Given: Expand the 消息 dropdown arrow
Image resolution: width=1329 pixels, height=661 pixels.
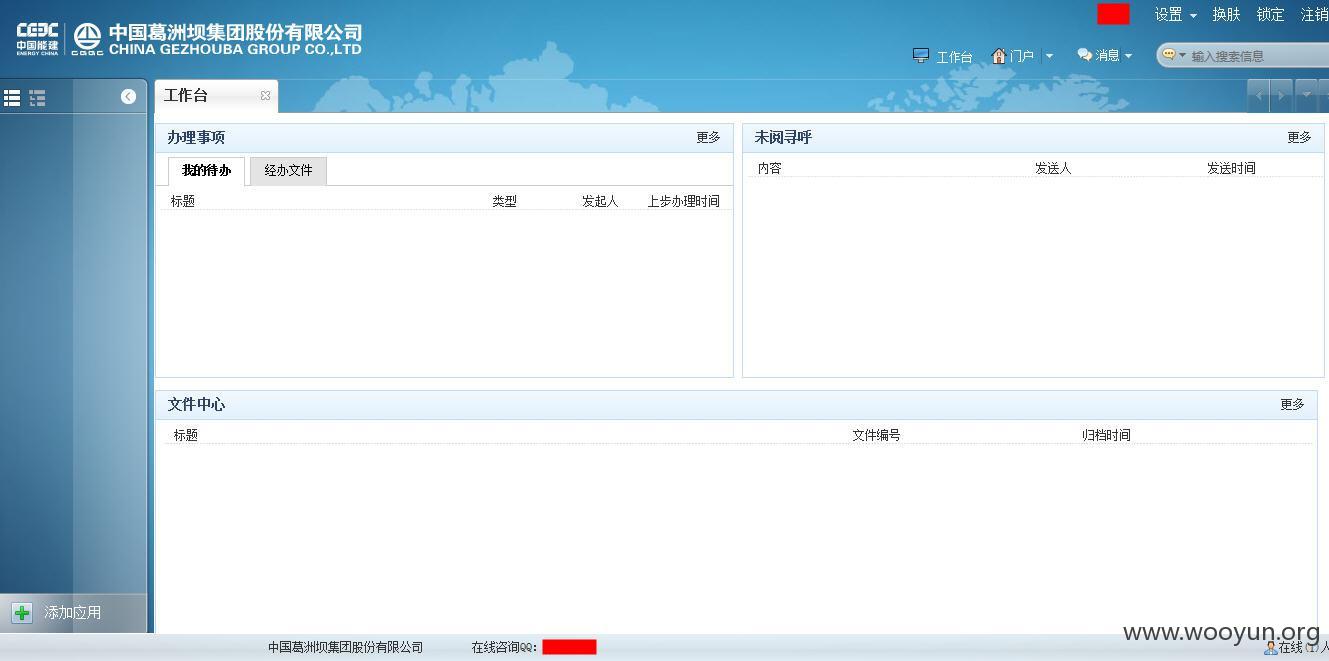Looking at the screenshot, I should [1128, 56].
